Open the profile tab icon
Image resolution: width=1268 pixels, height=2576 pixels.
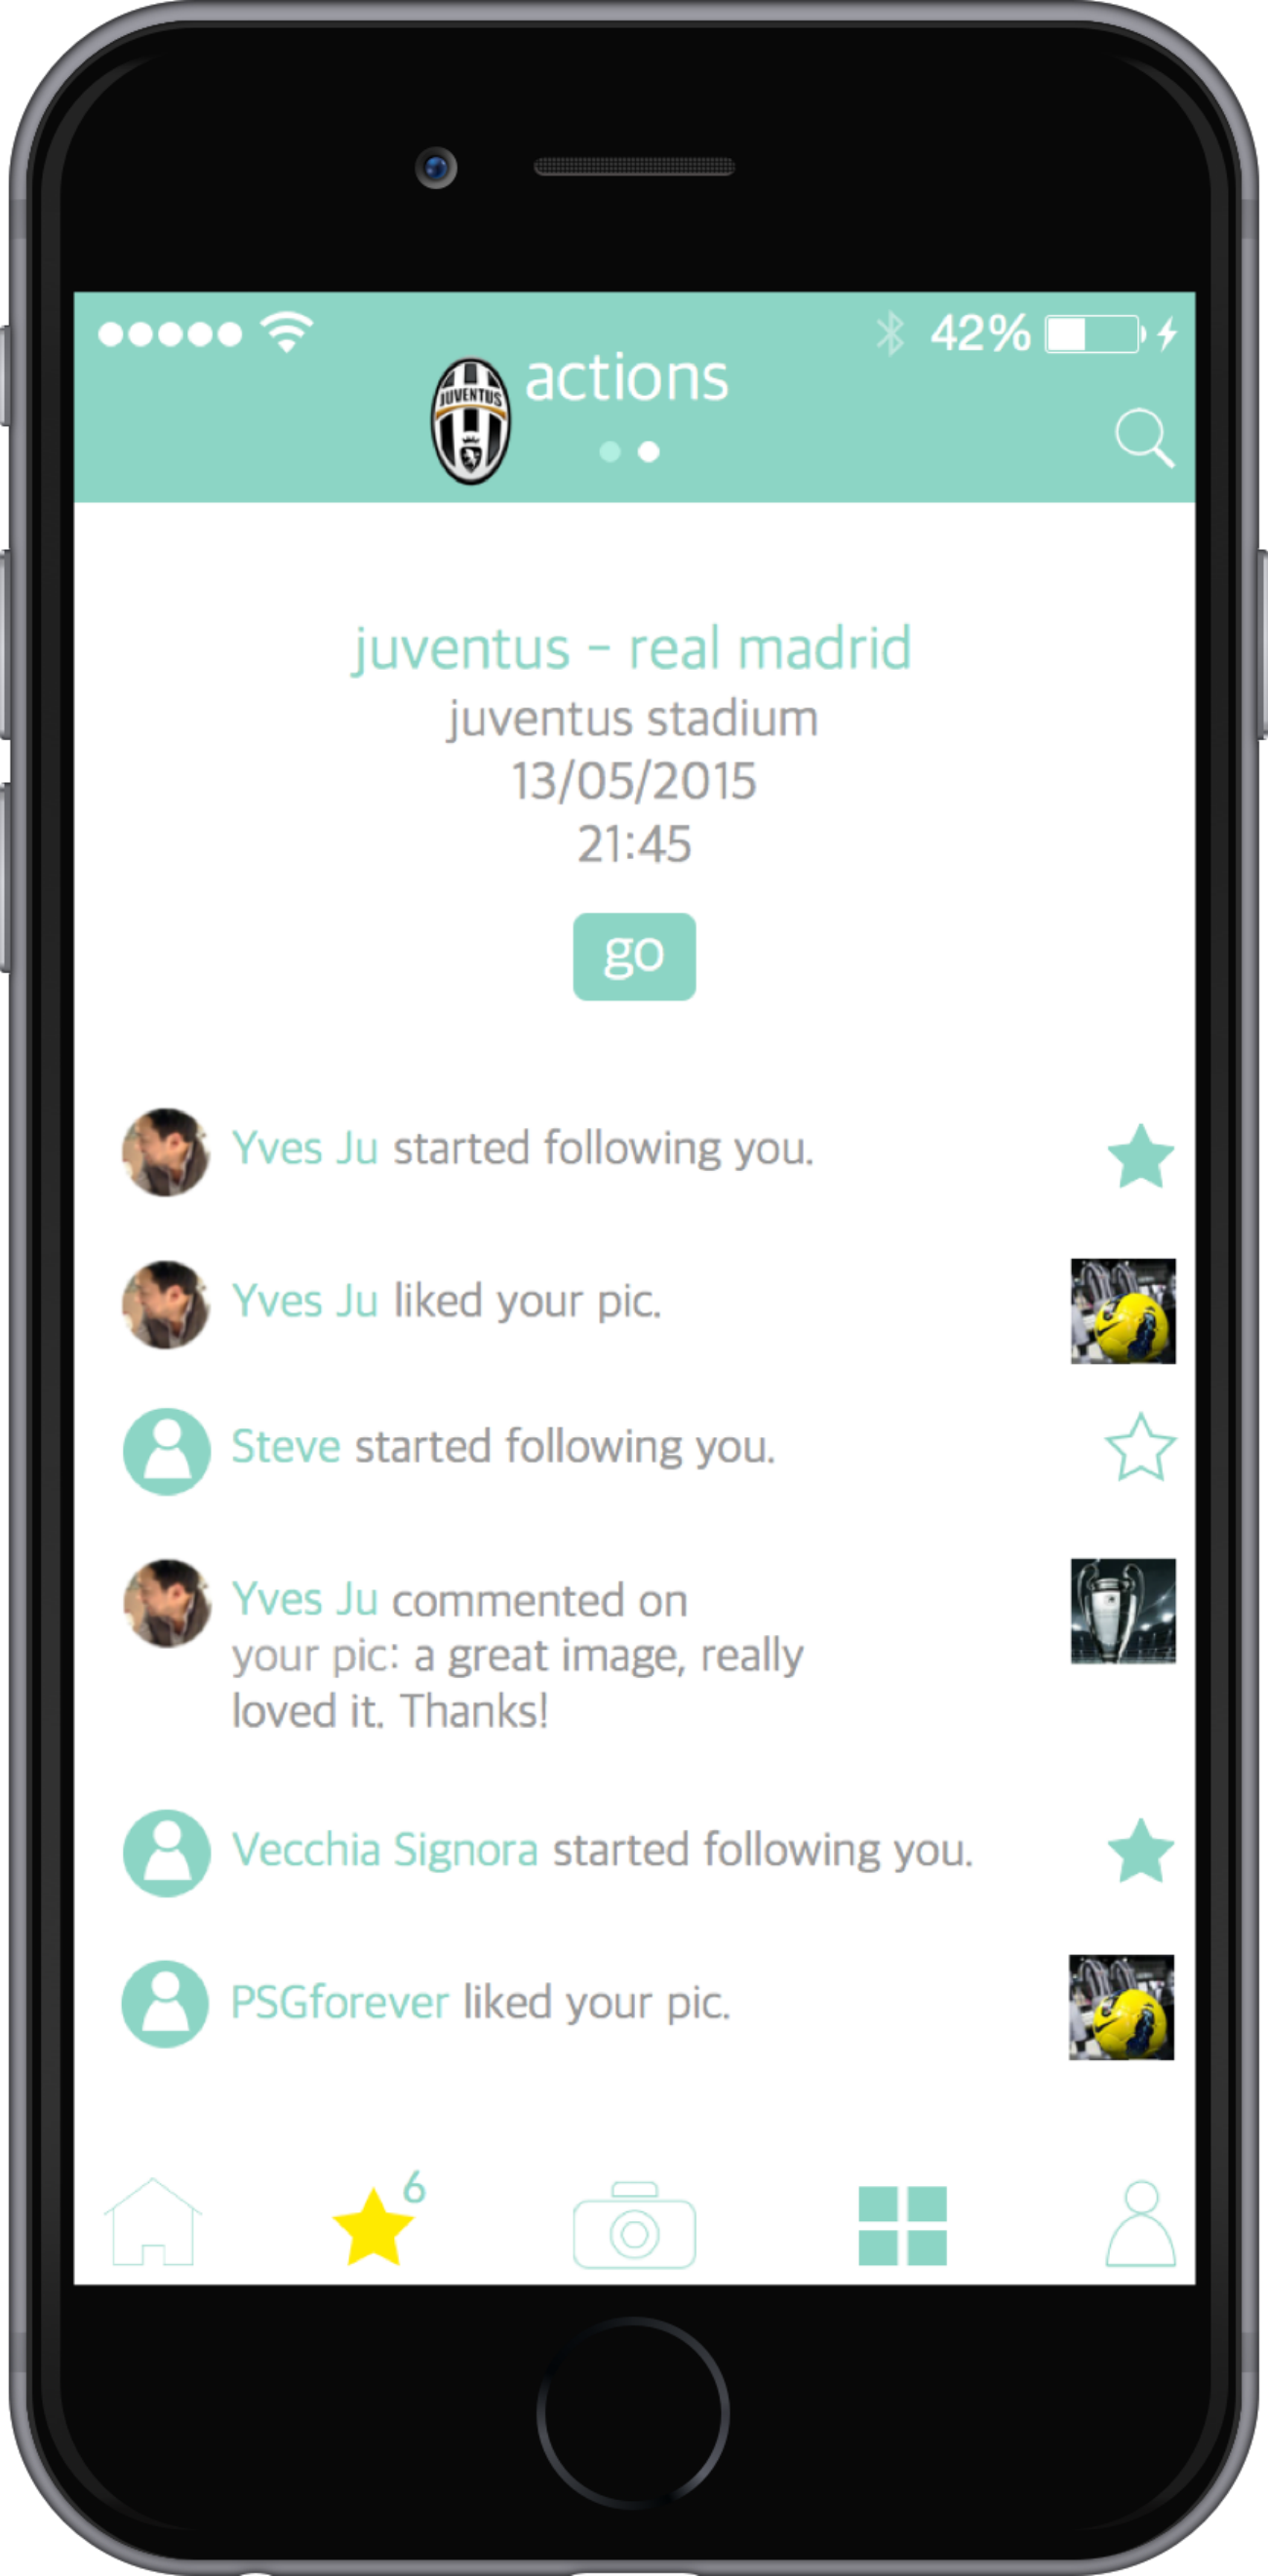point(1140,2224)
